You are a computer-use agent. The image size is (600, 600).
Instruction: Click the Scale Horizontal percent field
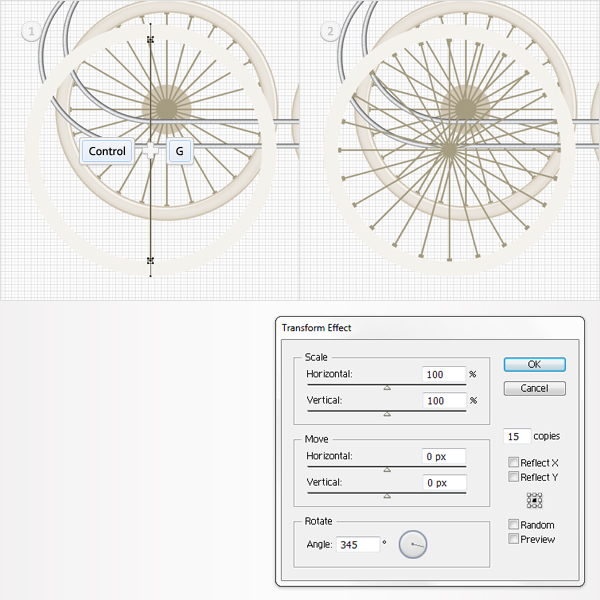[444, 374]
